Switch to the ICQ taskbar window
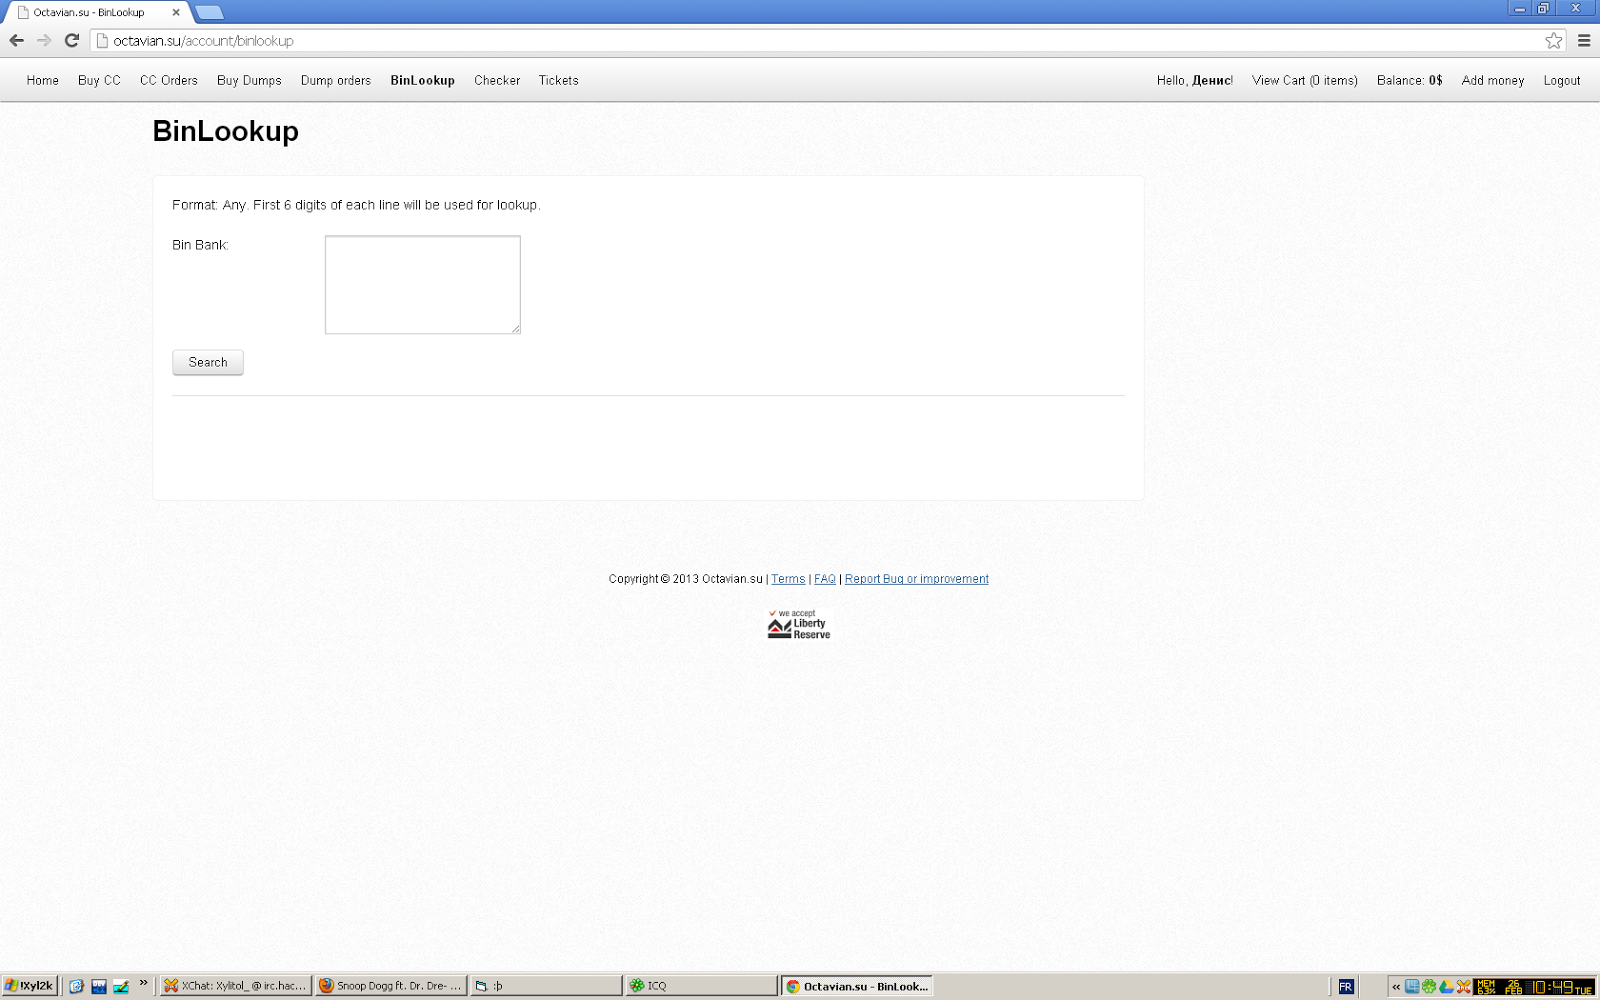 coord(701,986)
